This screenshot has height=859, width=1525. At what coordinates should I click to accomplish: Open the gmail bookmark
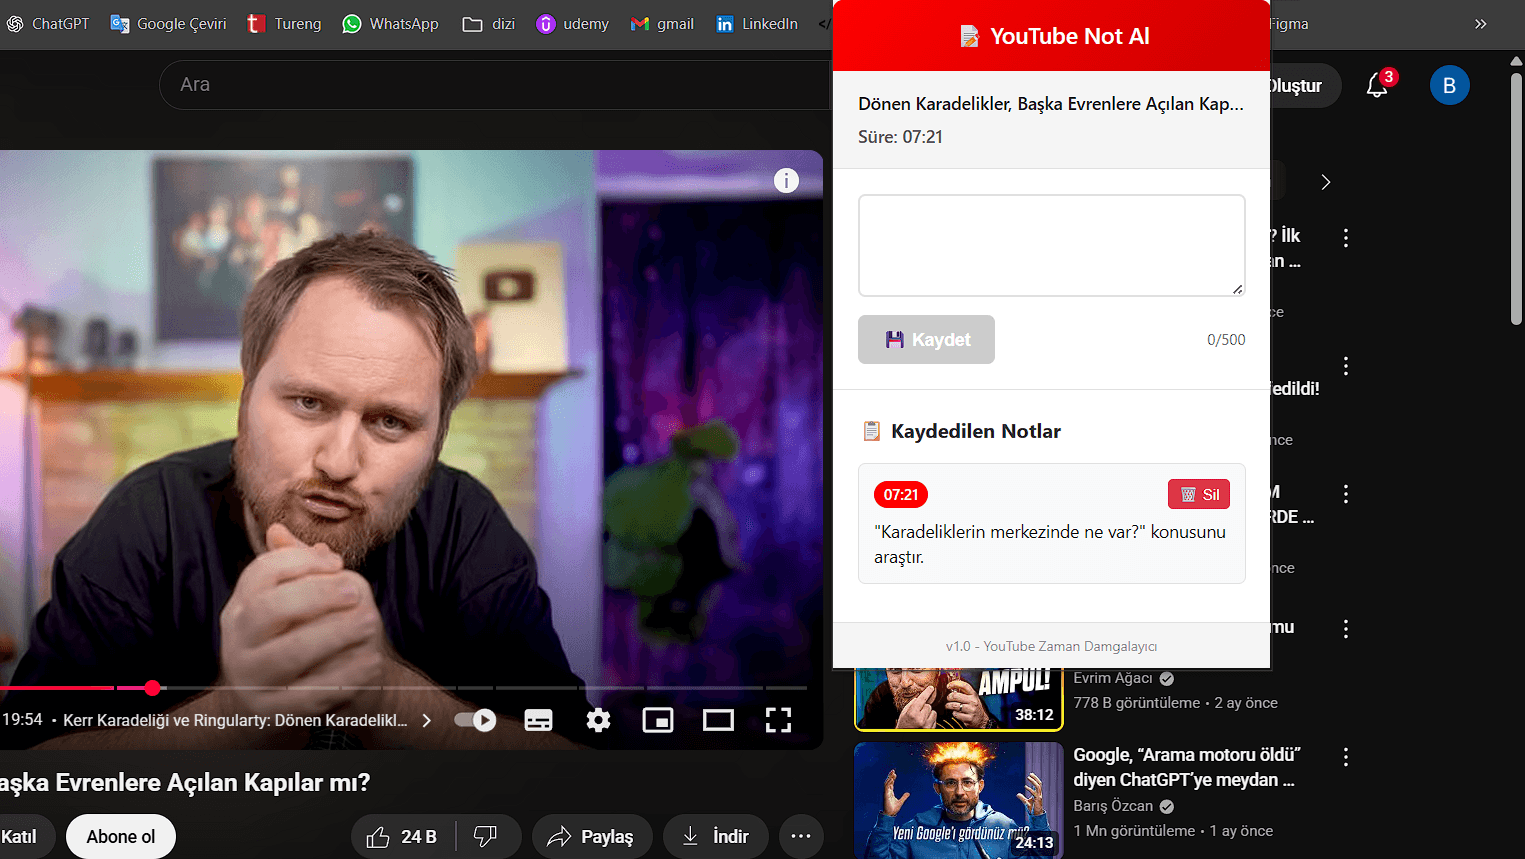pos(662,24)
